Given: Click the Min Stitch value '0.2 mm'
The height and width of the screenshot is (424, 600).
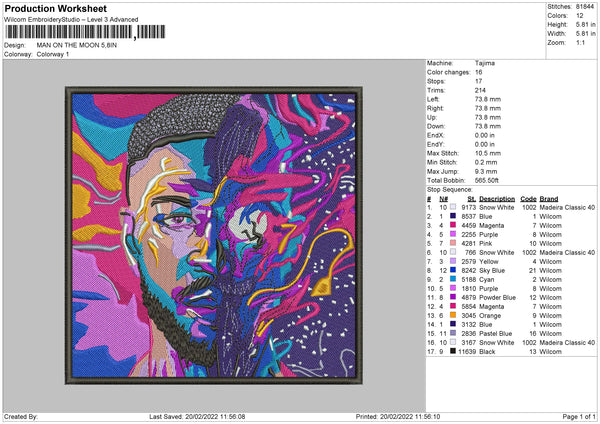Looking at the screenshot, I should (486, 162).
